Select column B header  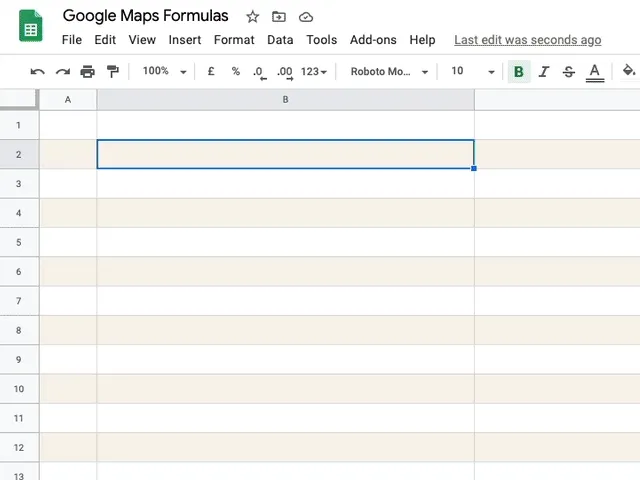click(285, 99)
